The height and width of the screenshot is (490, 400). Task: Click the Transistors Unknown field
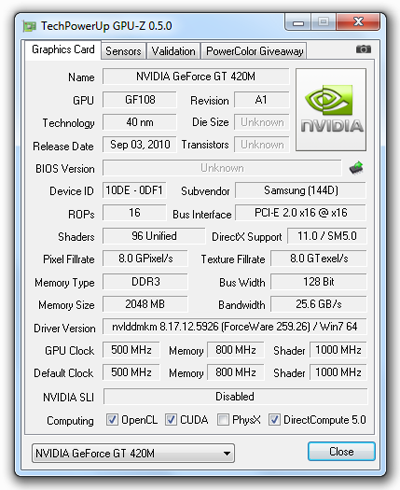pos(261,145)
